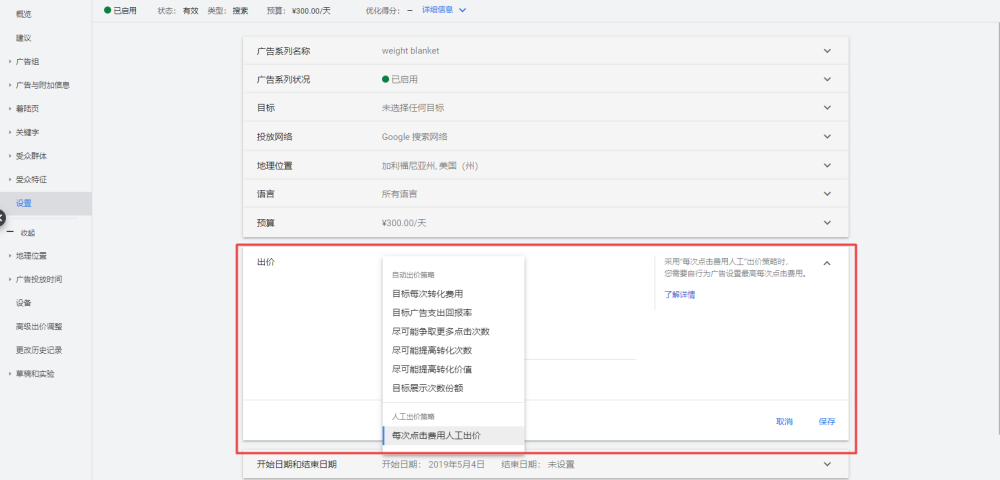Expand the 开始日期和结束日期 row
1000x480 pixels.
pos(826,464)
